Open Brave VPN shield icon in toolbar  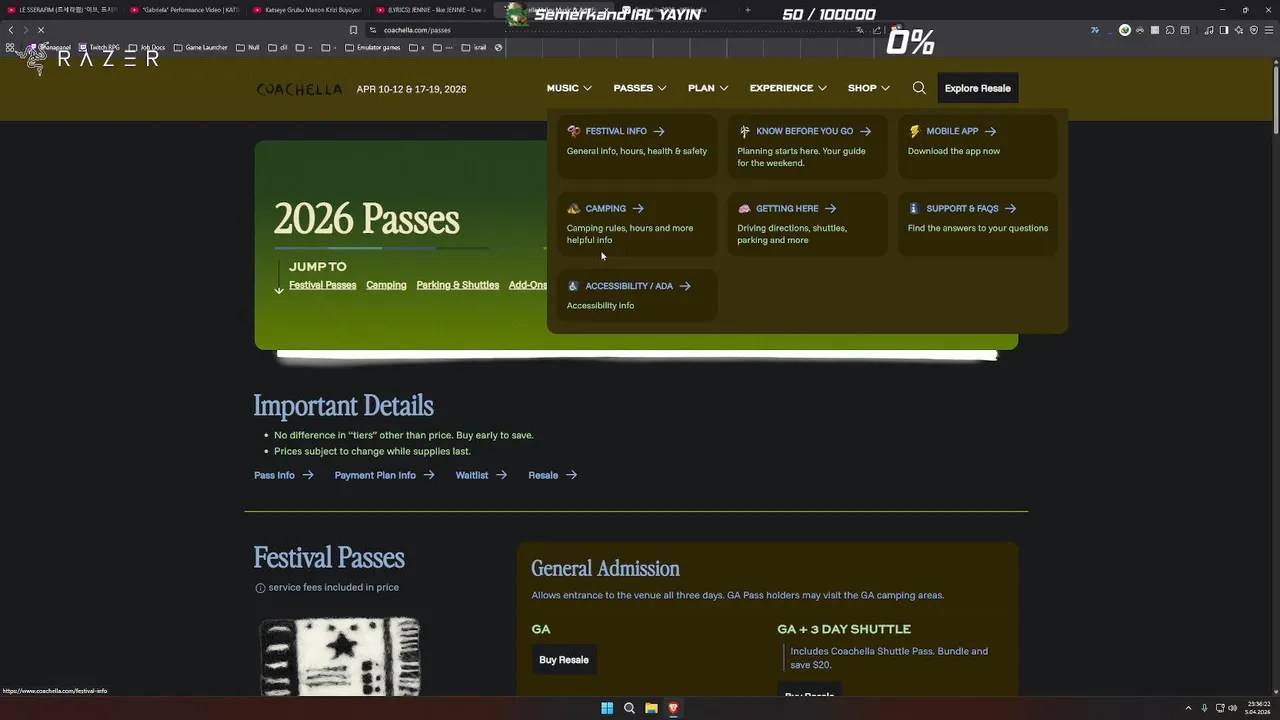click(1254, 30)
